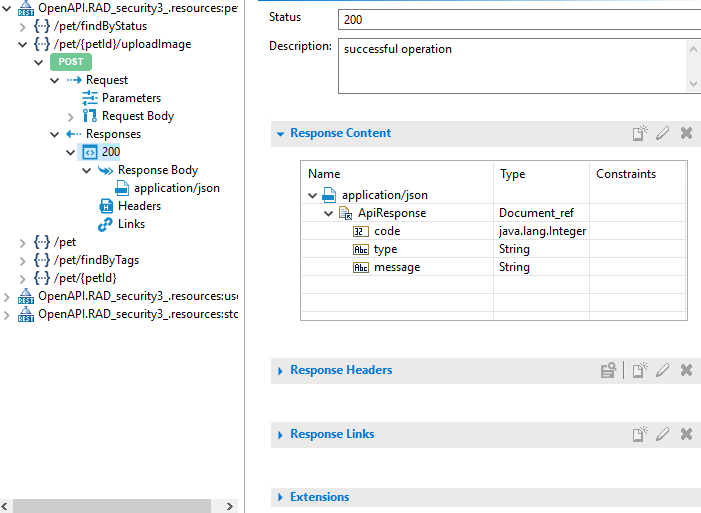Select the Request Body tree item
701x513 pixels.
click(x=137, y=116)
